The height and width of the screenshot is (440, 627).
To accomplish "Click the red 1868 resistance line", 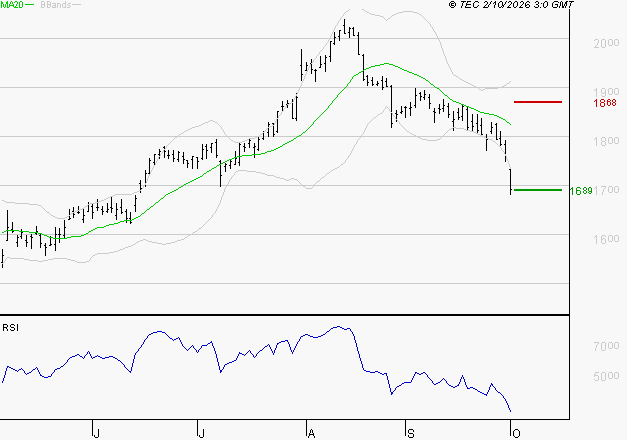I will (538, 102).
